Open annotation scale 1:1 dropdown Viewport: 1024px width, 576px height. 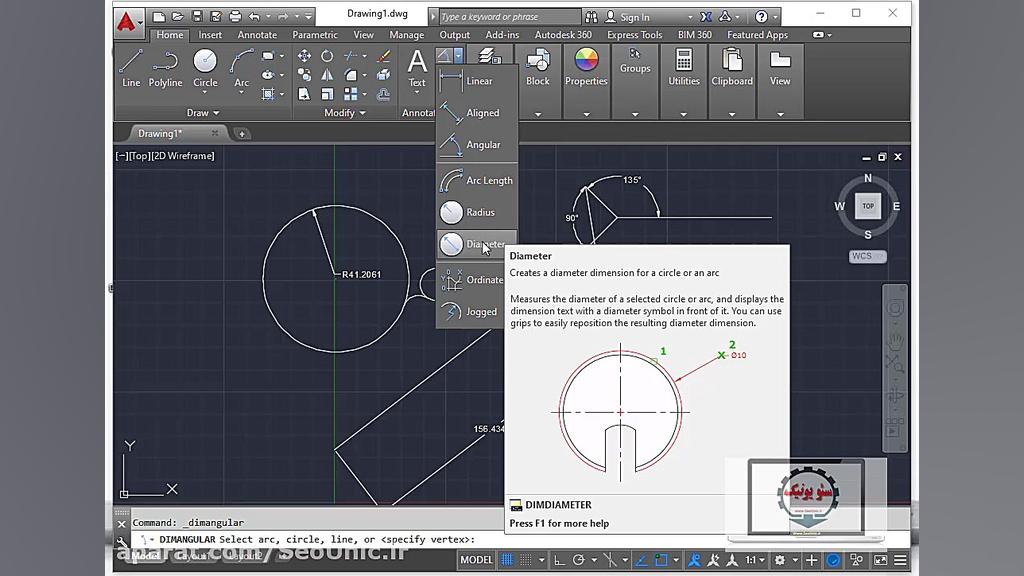pyautogui.click(x=755, y=560)
